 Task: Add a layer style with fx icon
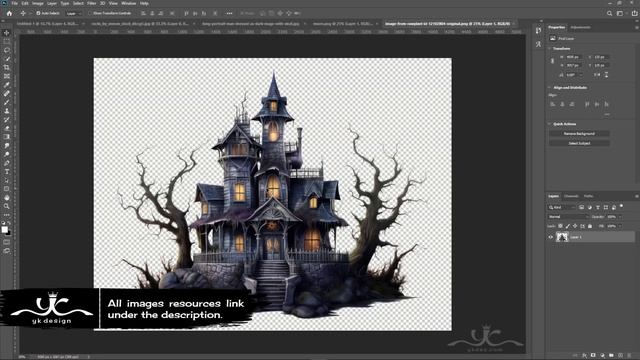pyautogui.click(x=584, y=356)
